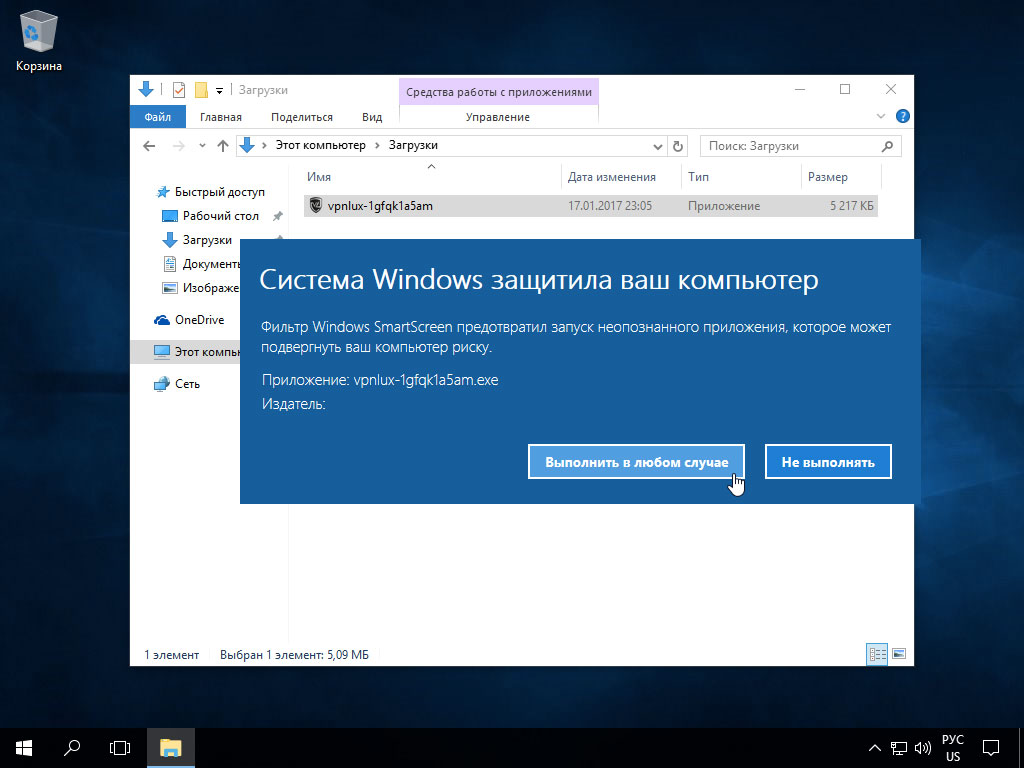This screenshot has width=1024, height=768.
Task: Open Explorer help question mark icon
Action: point(903,116)
